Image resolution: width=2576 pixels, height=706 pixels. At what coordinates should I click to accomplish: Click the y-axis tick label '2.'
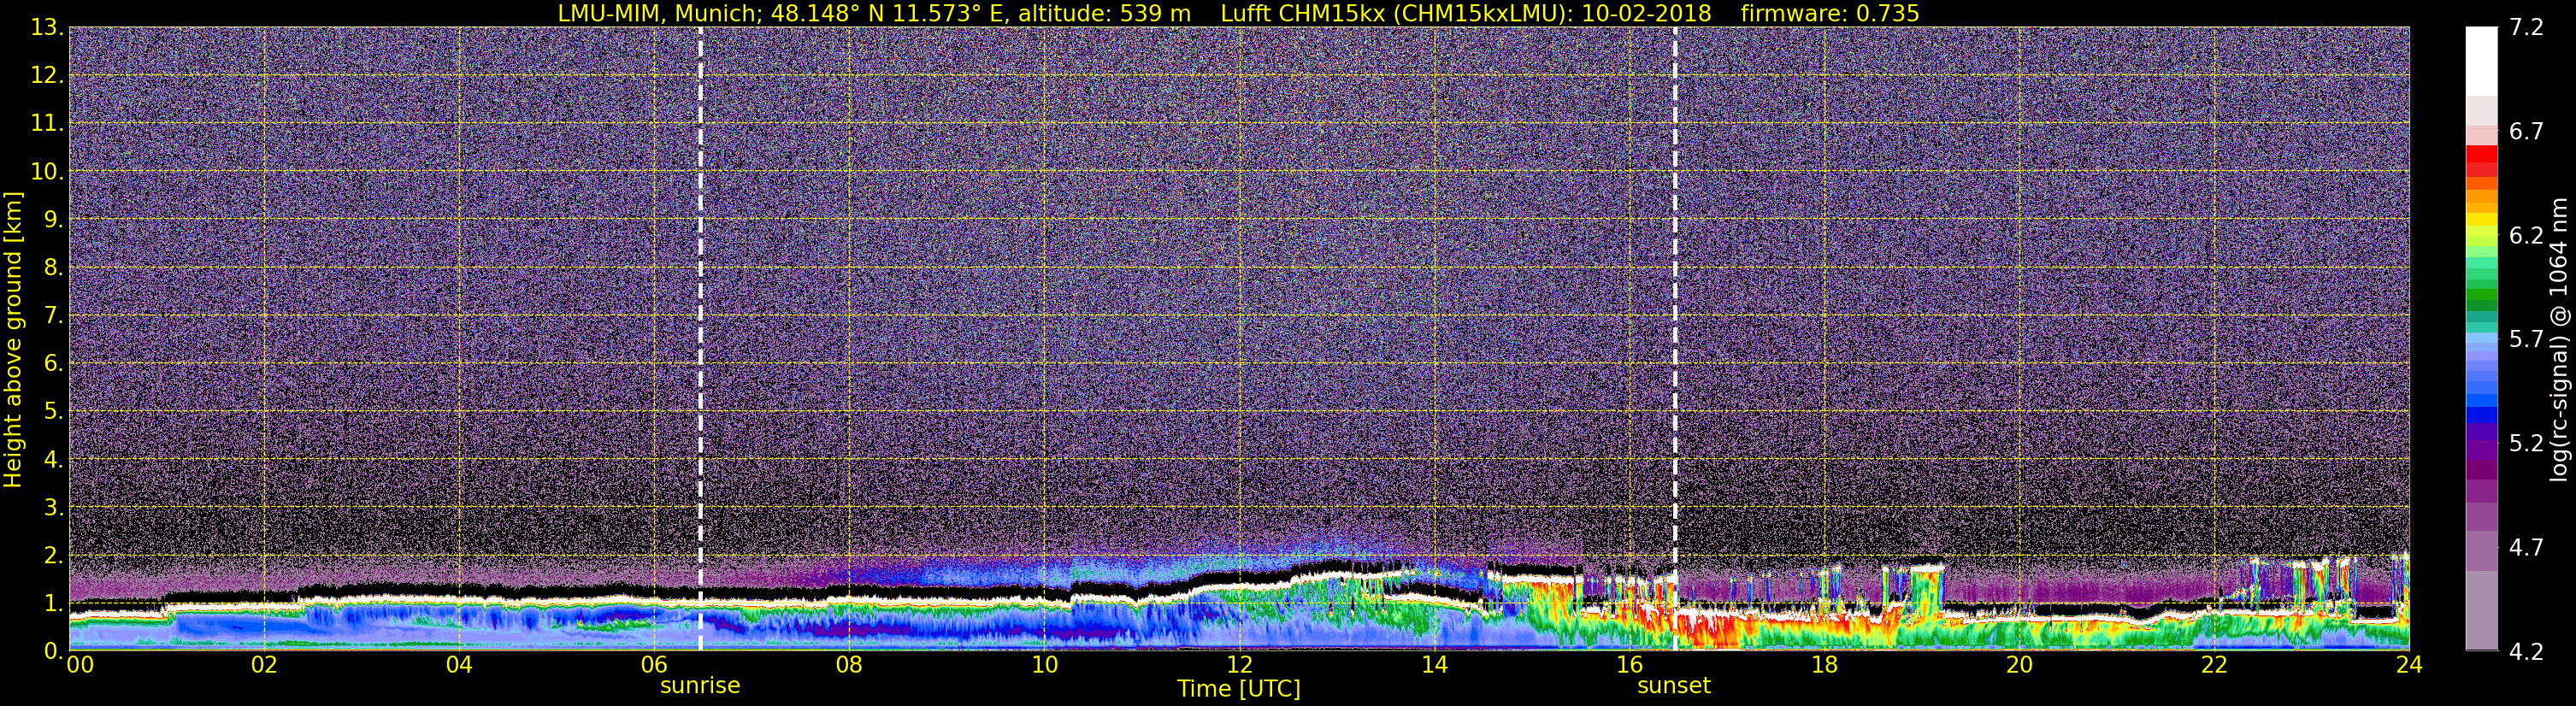53,555
